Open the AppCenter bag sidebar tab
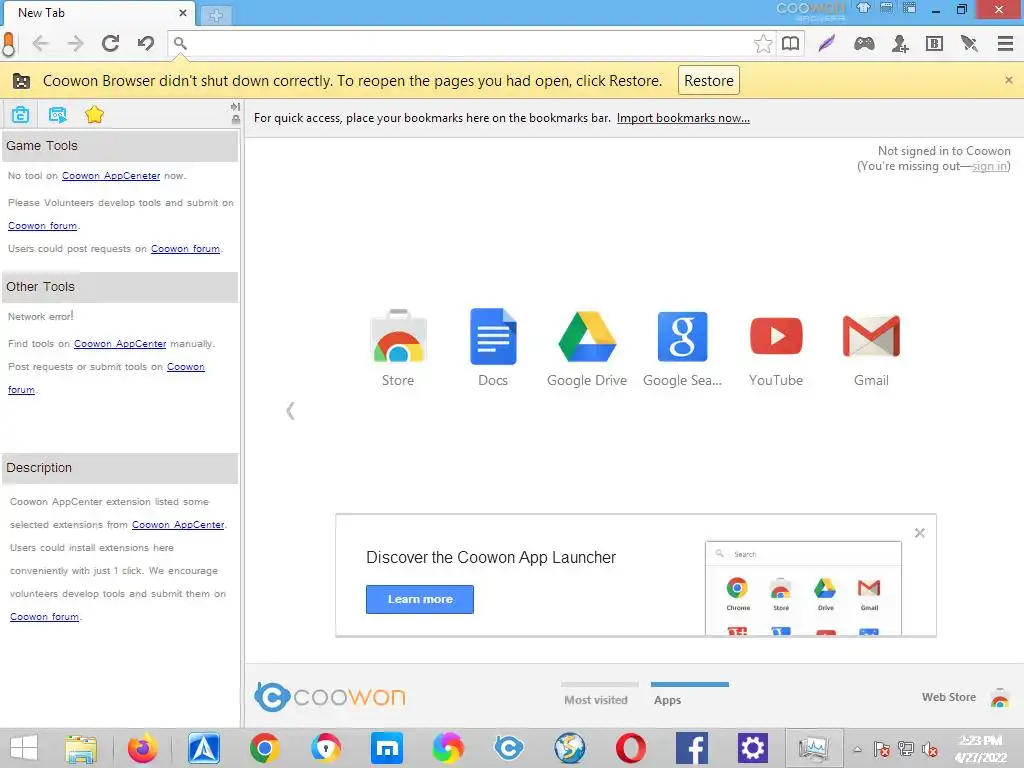The width and height of the screenshot is (1024, 768). 20,115
